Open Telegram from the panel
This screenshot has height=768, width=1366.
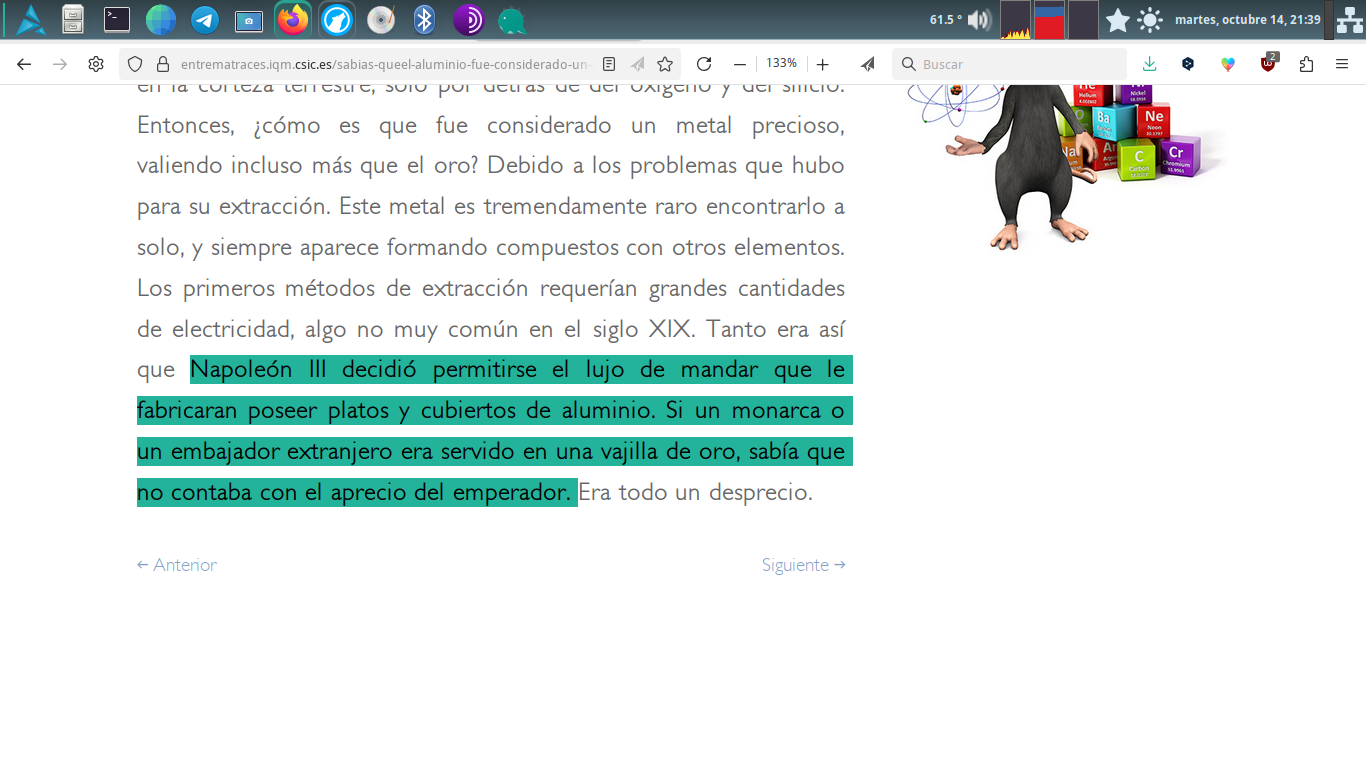coord(205,20)
